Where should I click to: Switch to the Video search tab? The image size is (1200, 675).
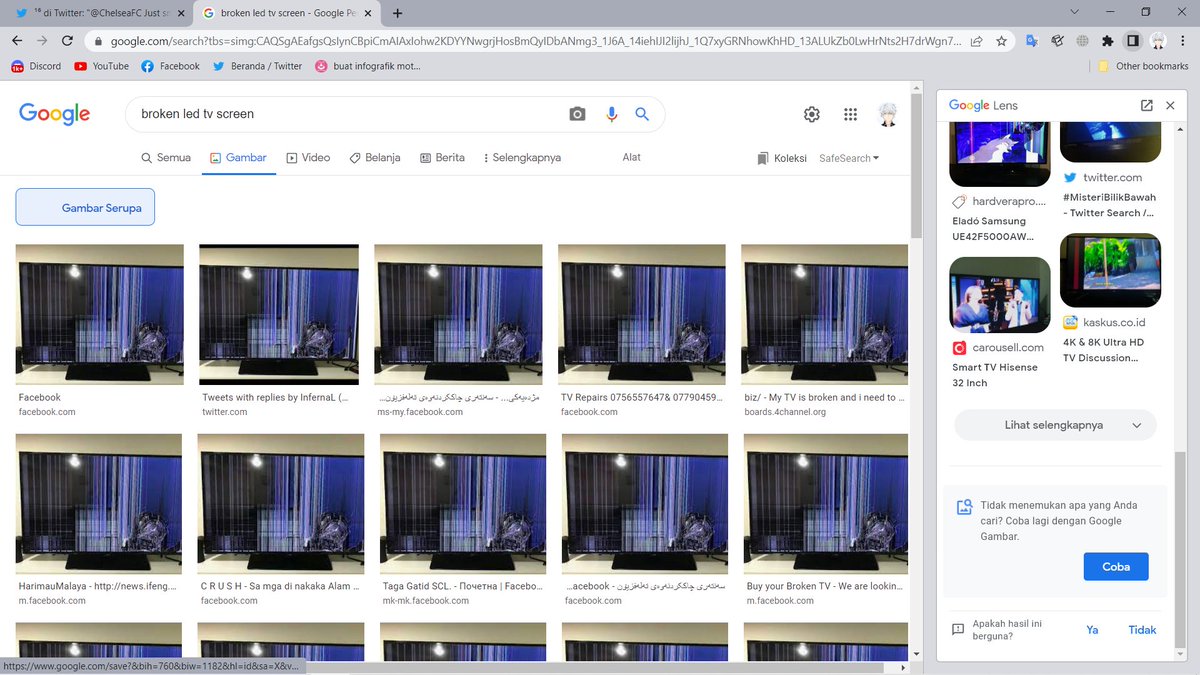pyautogui.click(x=308, y=158)
